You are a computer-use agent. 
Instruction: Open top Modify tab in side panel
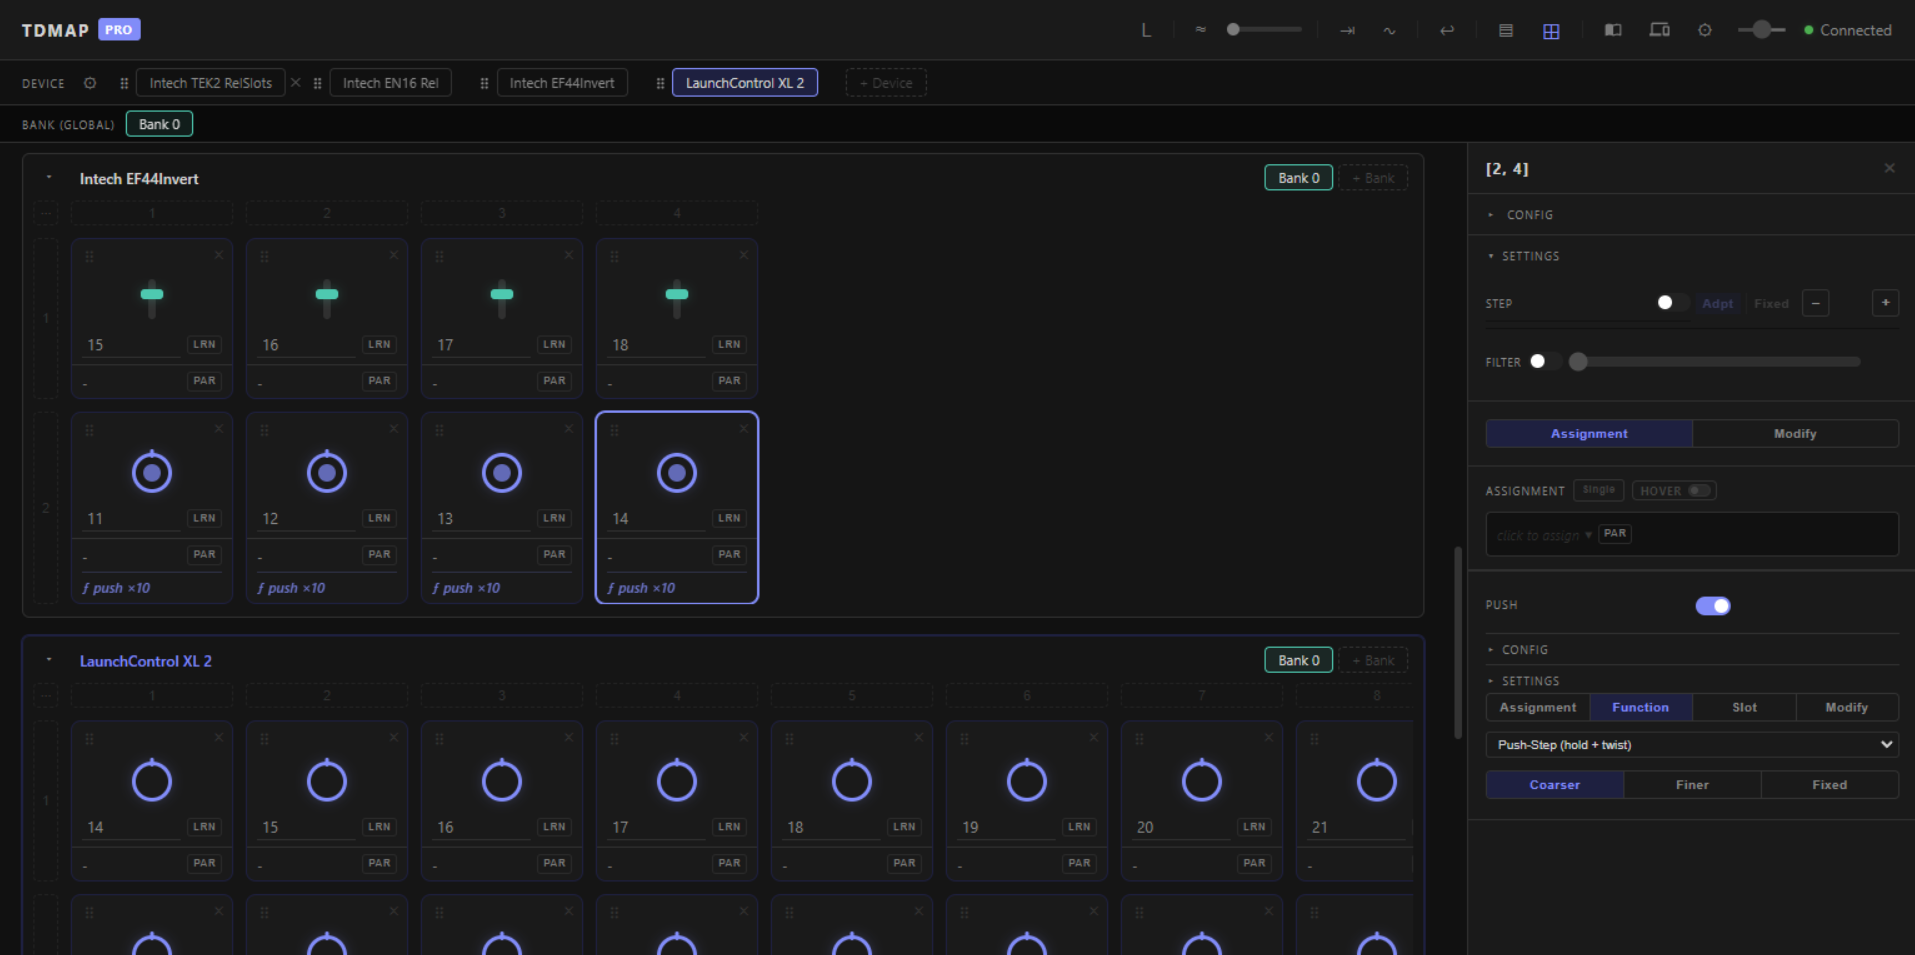pos(1795,433)
